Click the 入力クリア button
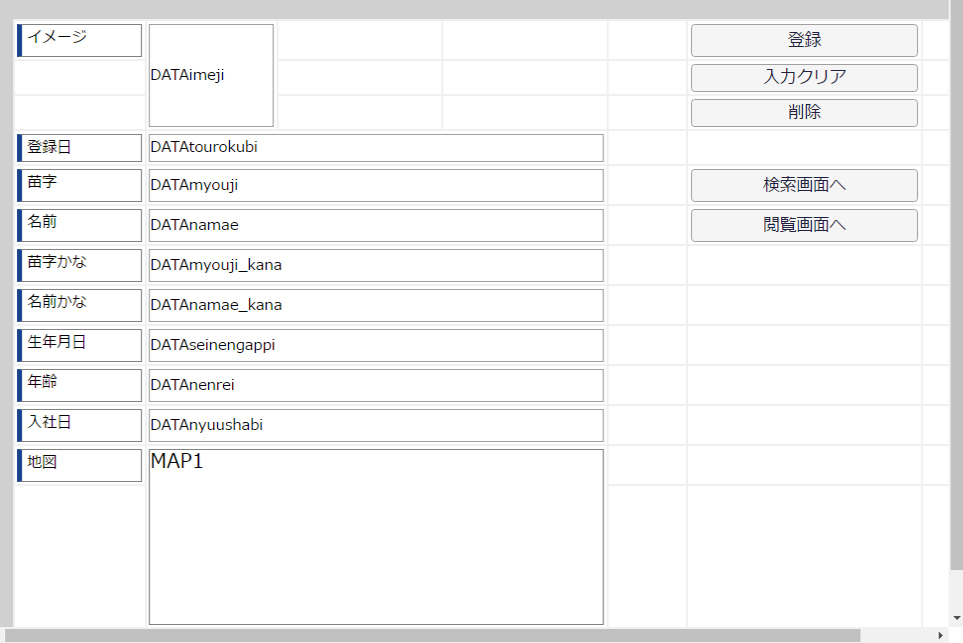 click(804, 78)
